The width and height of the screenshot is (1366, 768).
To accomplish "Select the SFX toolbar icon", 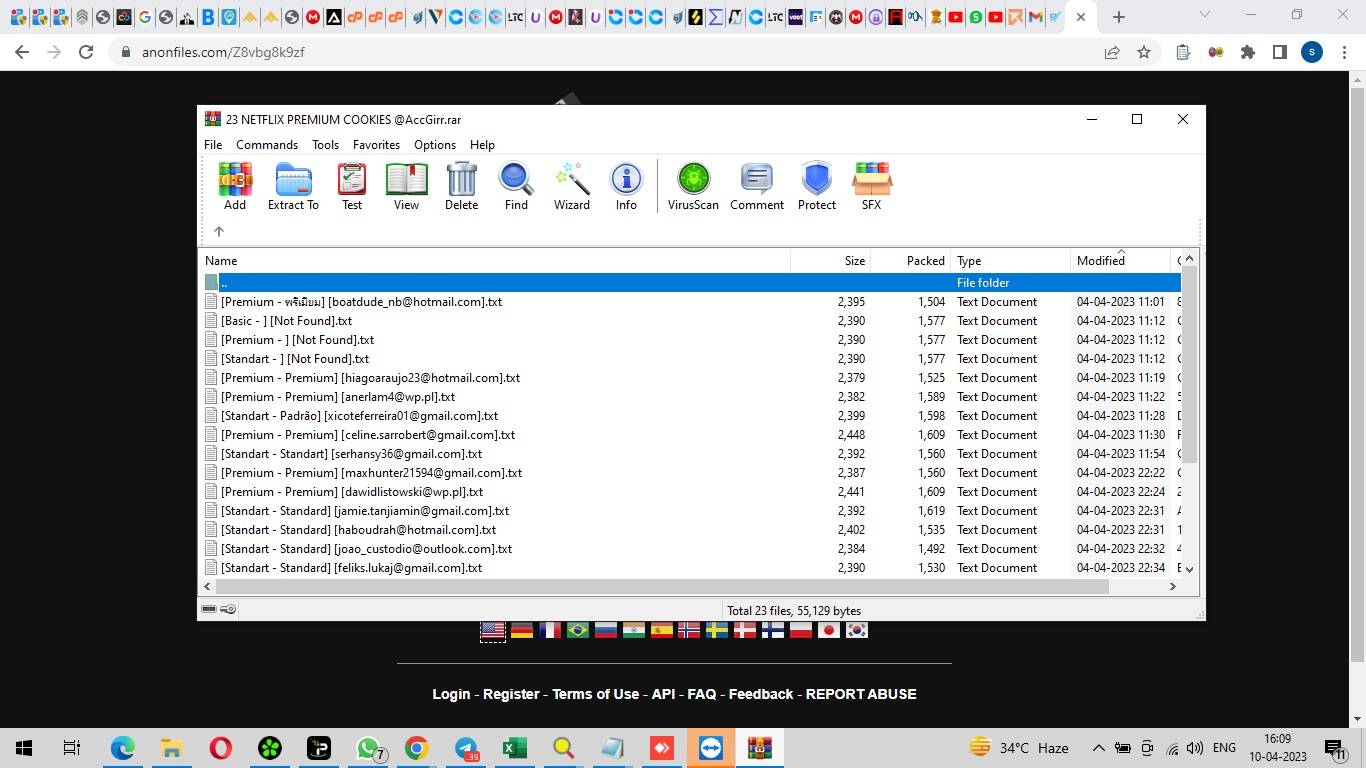I will [x=871, y=187].
